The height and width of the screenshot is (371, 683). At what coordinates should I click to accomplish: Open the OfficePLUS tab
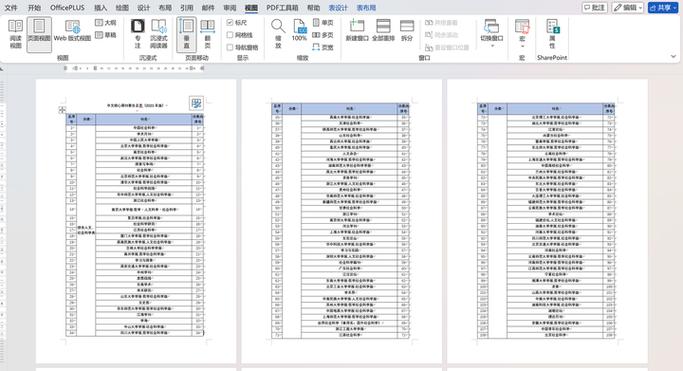tap(68, 8)
